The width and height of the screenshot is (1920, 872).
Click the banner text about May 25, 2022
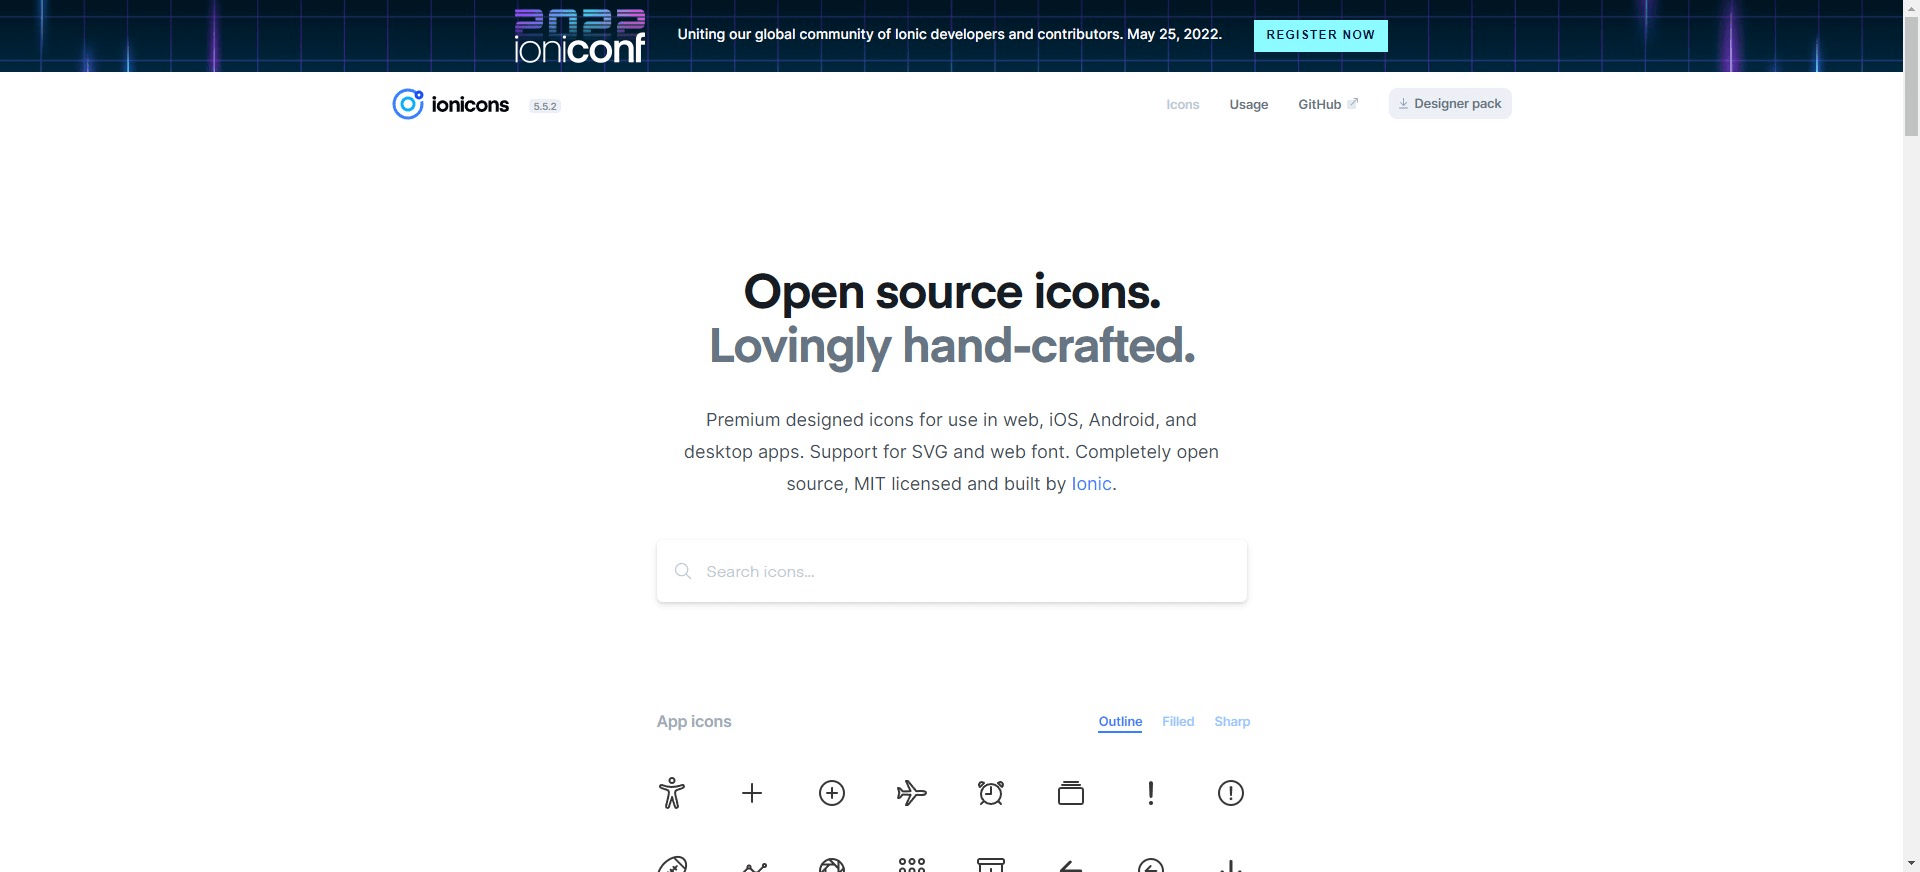tap(950, 34)
